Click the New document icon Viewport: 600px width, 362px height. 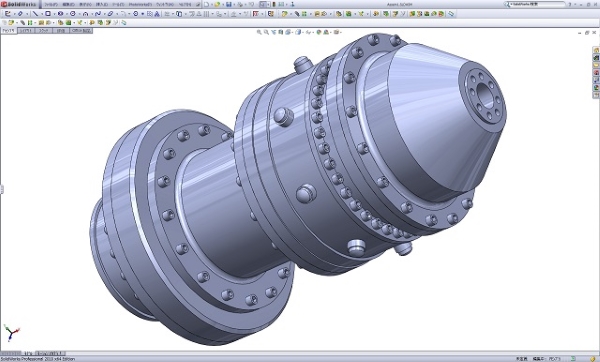click(207, 5)
